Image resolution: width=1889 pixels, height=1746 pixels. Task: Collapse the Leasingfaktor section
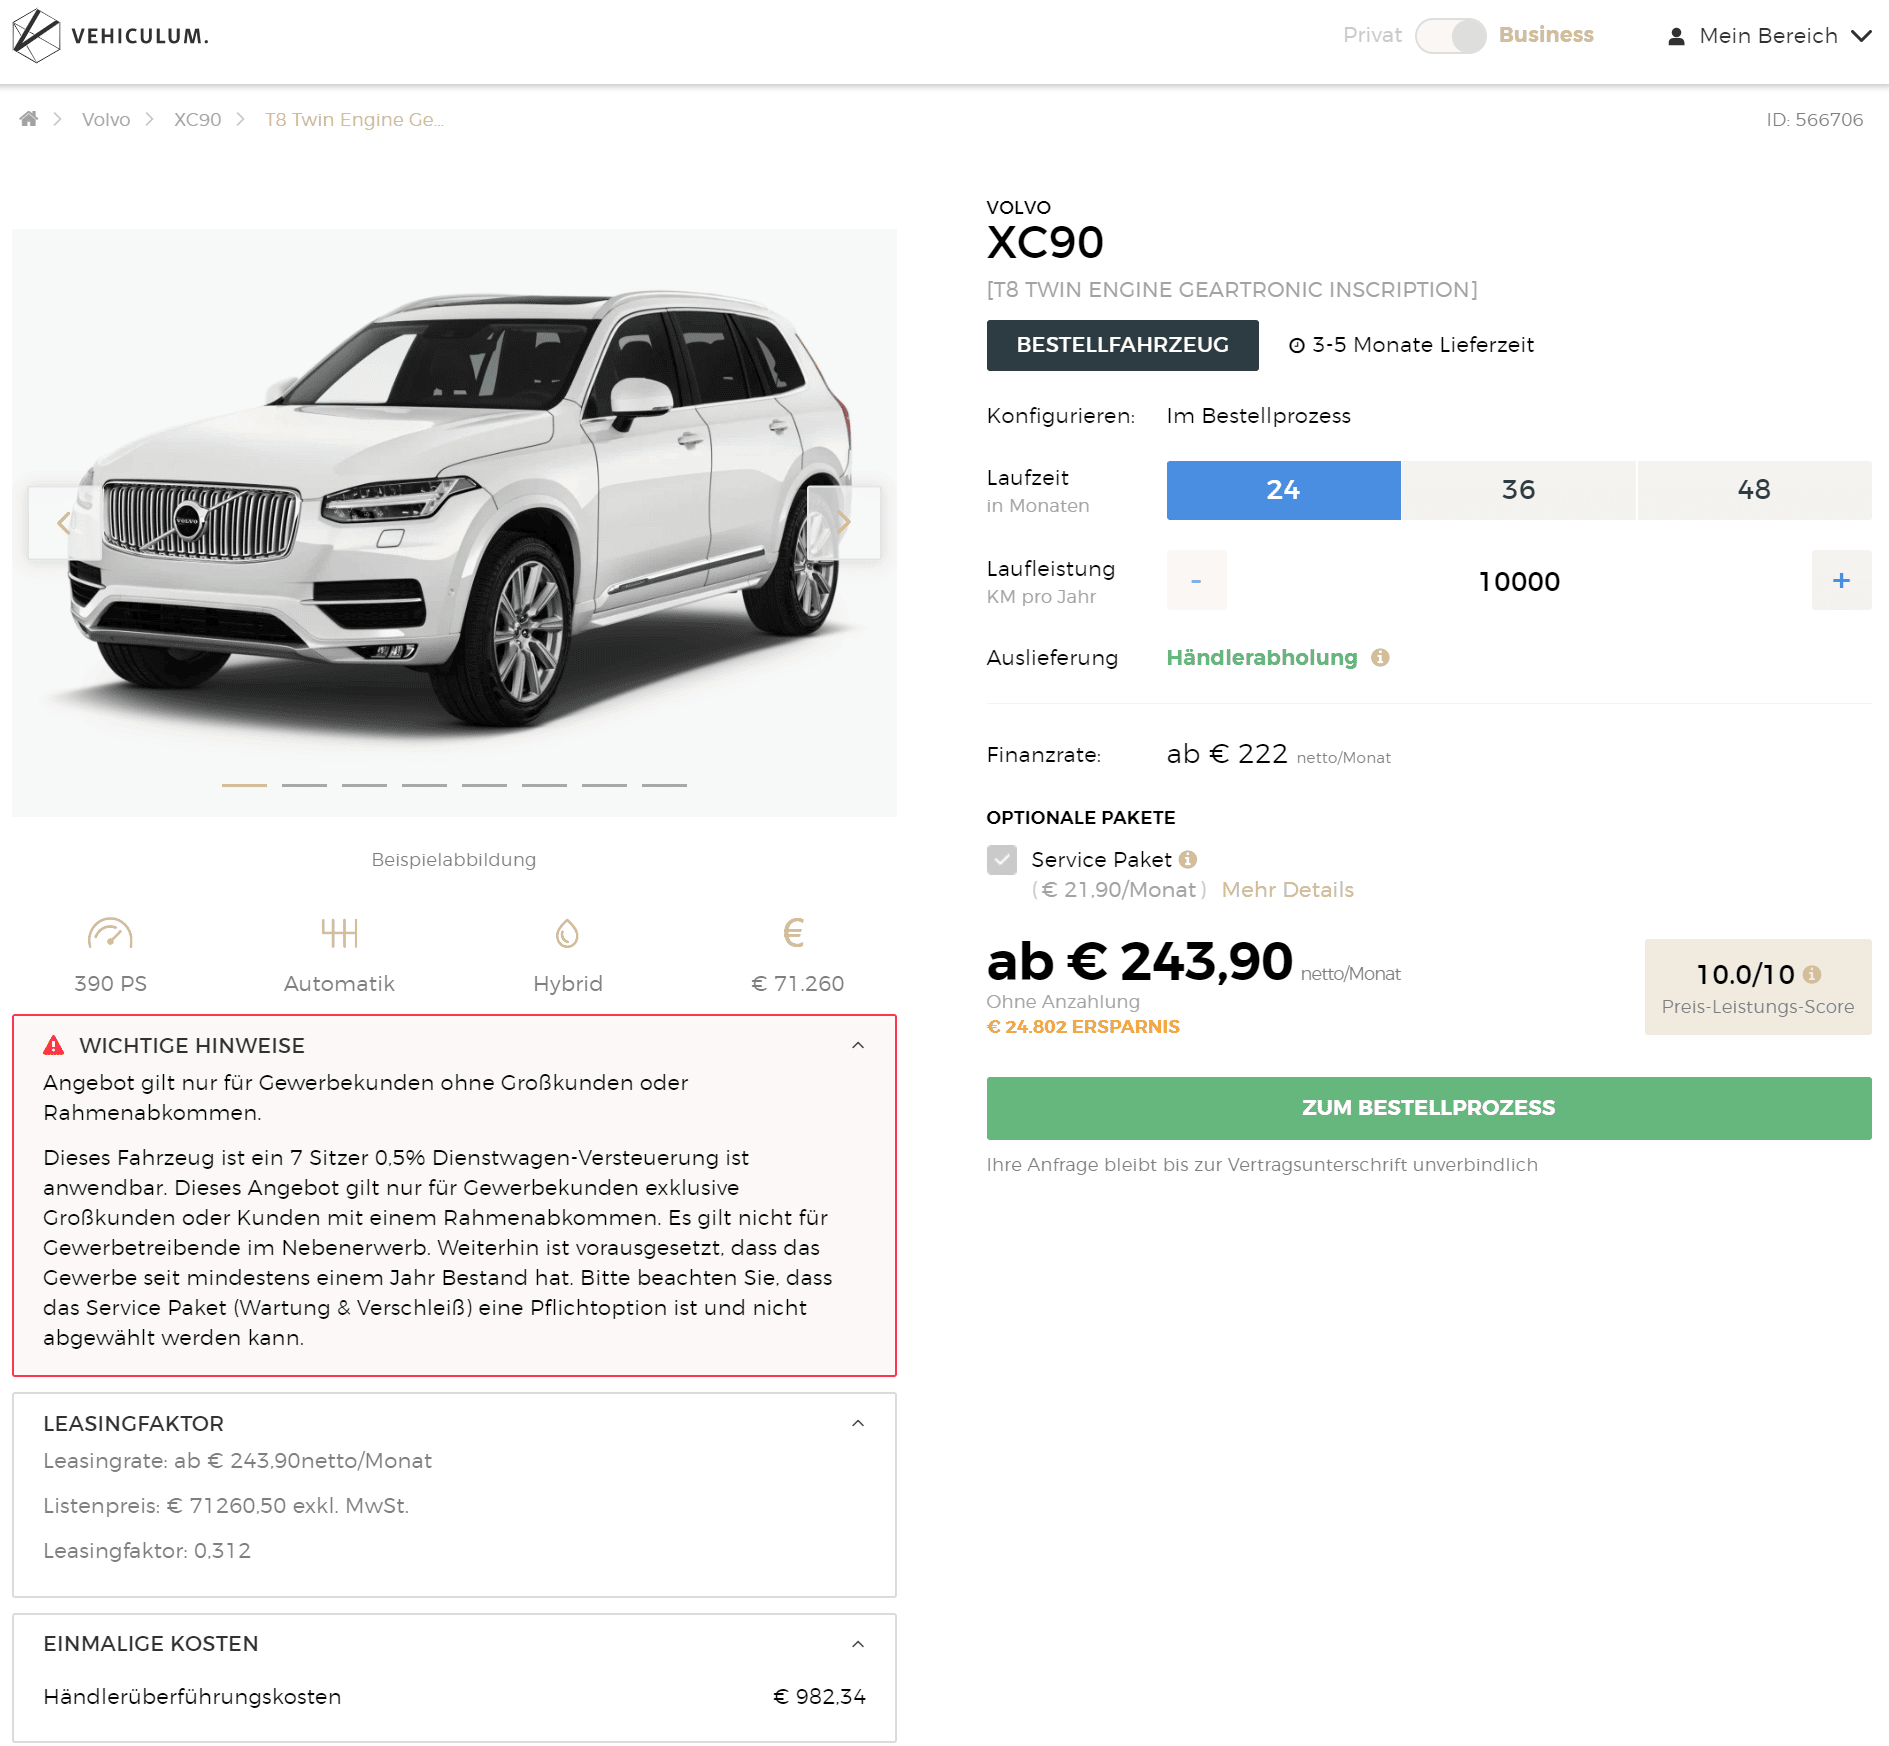[858, 1423]
